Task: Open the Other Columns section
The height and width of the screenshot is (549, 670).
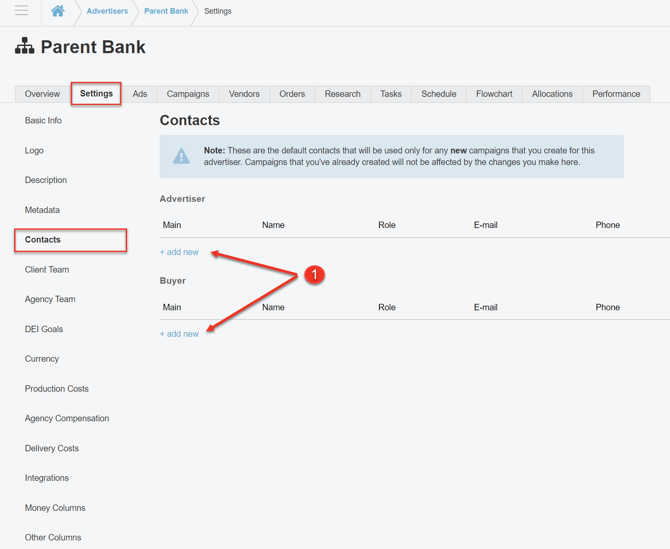Action: pyautogui.click(x=53, y=537)
